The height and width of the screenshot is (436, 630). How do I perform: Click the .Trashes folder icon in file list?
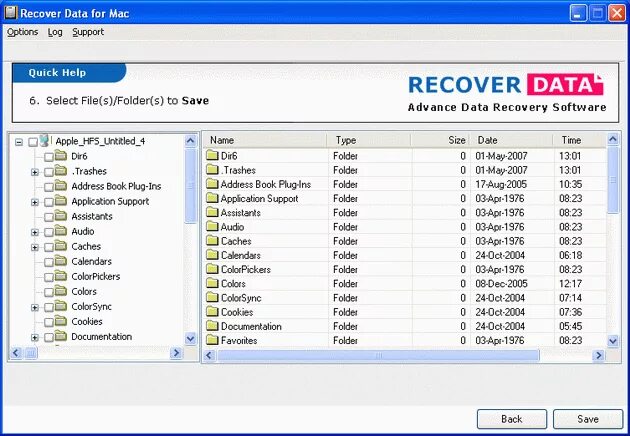[212, 170]
